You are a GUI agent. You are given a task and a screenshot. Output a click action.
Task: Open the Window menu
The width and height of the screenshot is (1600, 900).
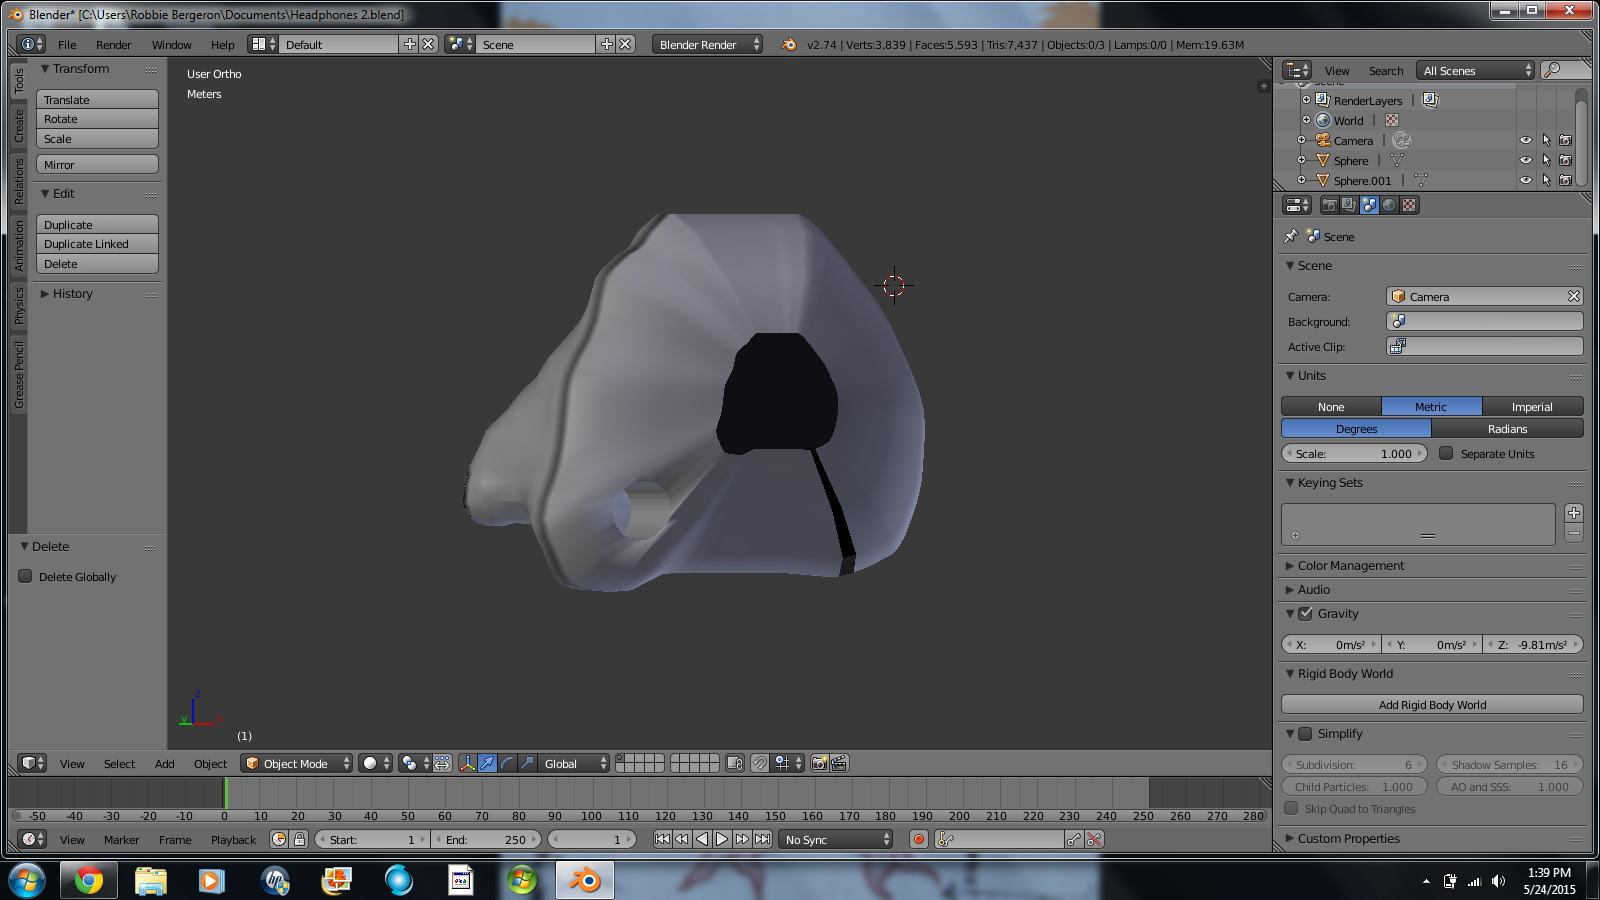click(x=172, y=44)
